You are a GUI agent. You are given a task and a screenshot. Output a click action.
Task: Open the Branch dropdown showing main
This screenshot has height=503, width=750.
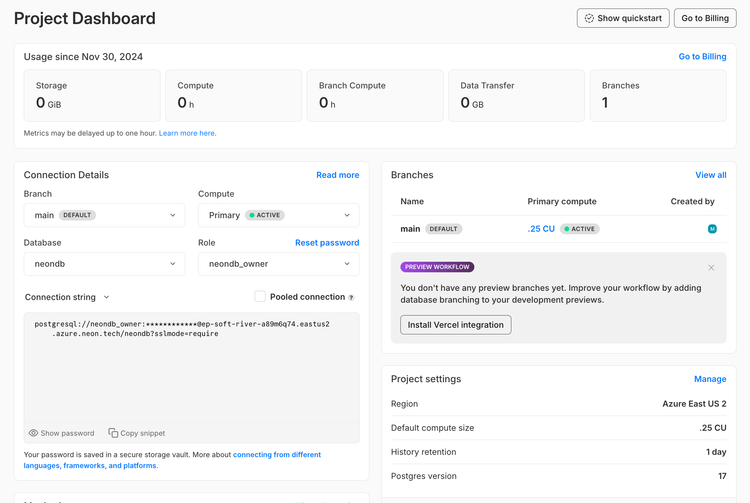point(105,215)
